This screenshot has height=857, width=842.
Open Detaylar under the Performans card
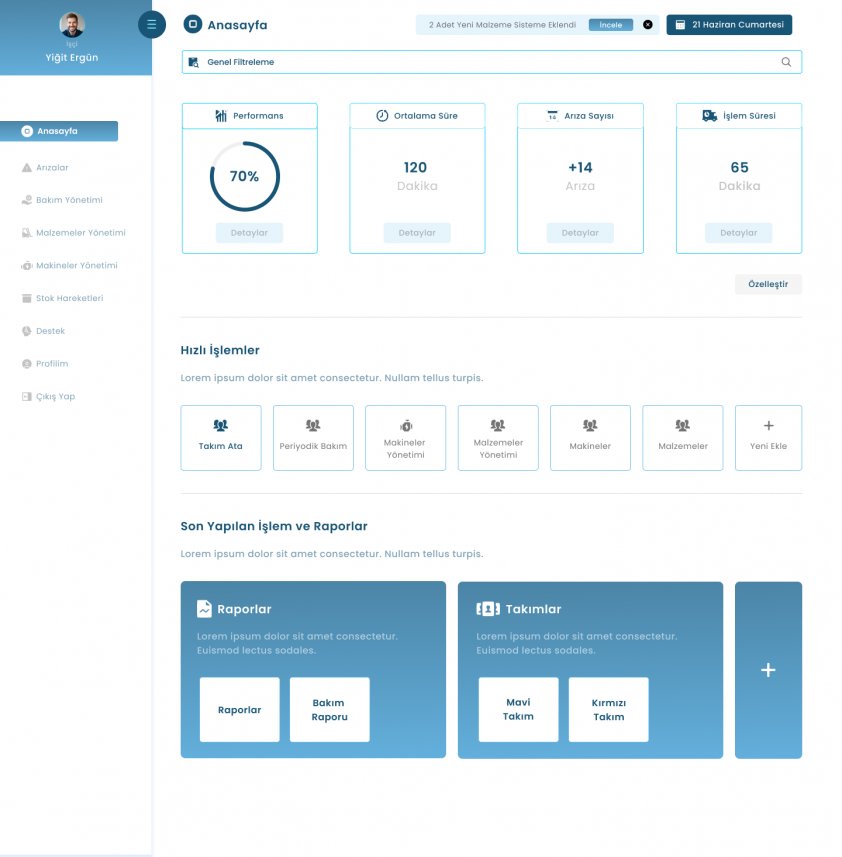[249, 233]
